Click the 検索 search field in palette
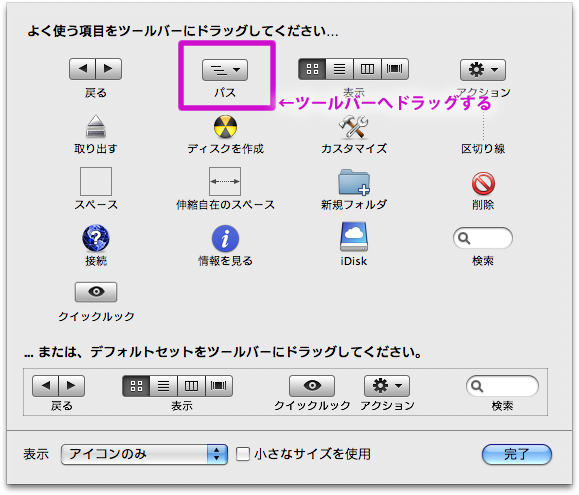The image size is (579, 495). click(483, 238)
